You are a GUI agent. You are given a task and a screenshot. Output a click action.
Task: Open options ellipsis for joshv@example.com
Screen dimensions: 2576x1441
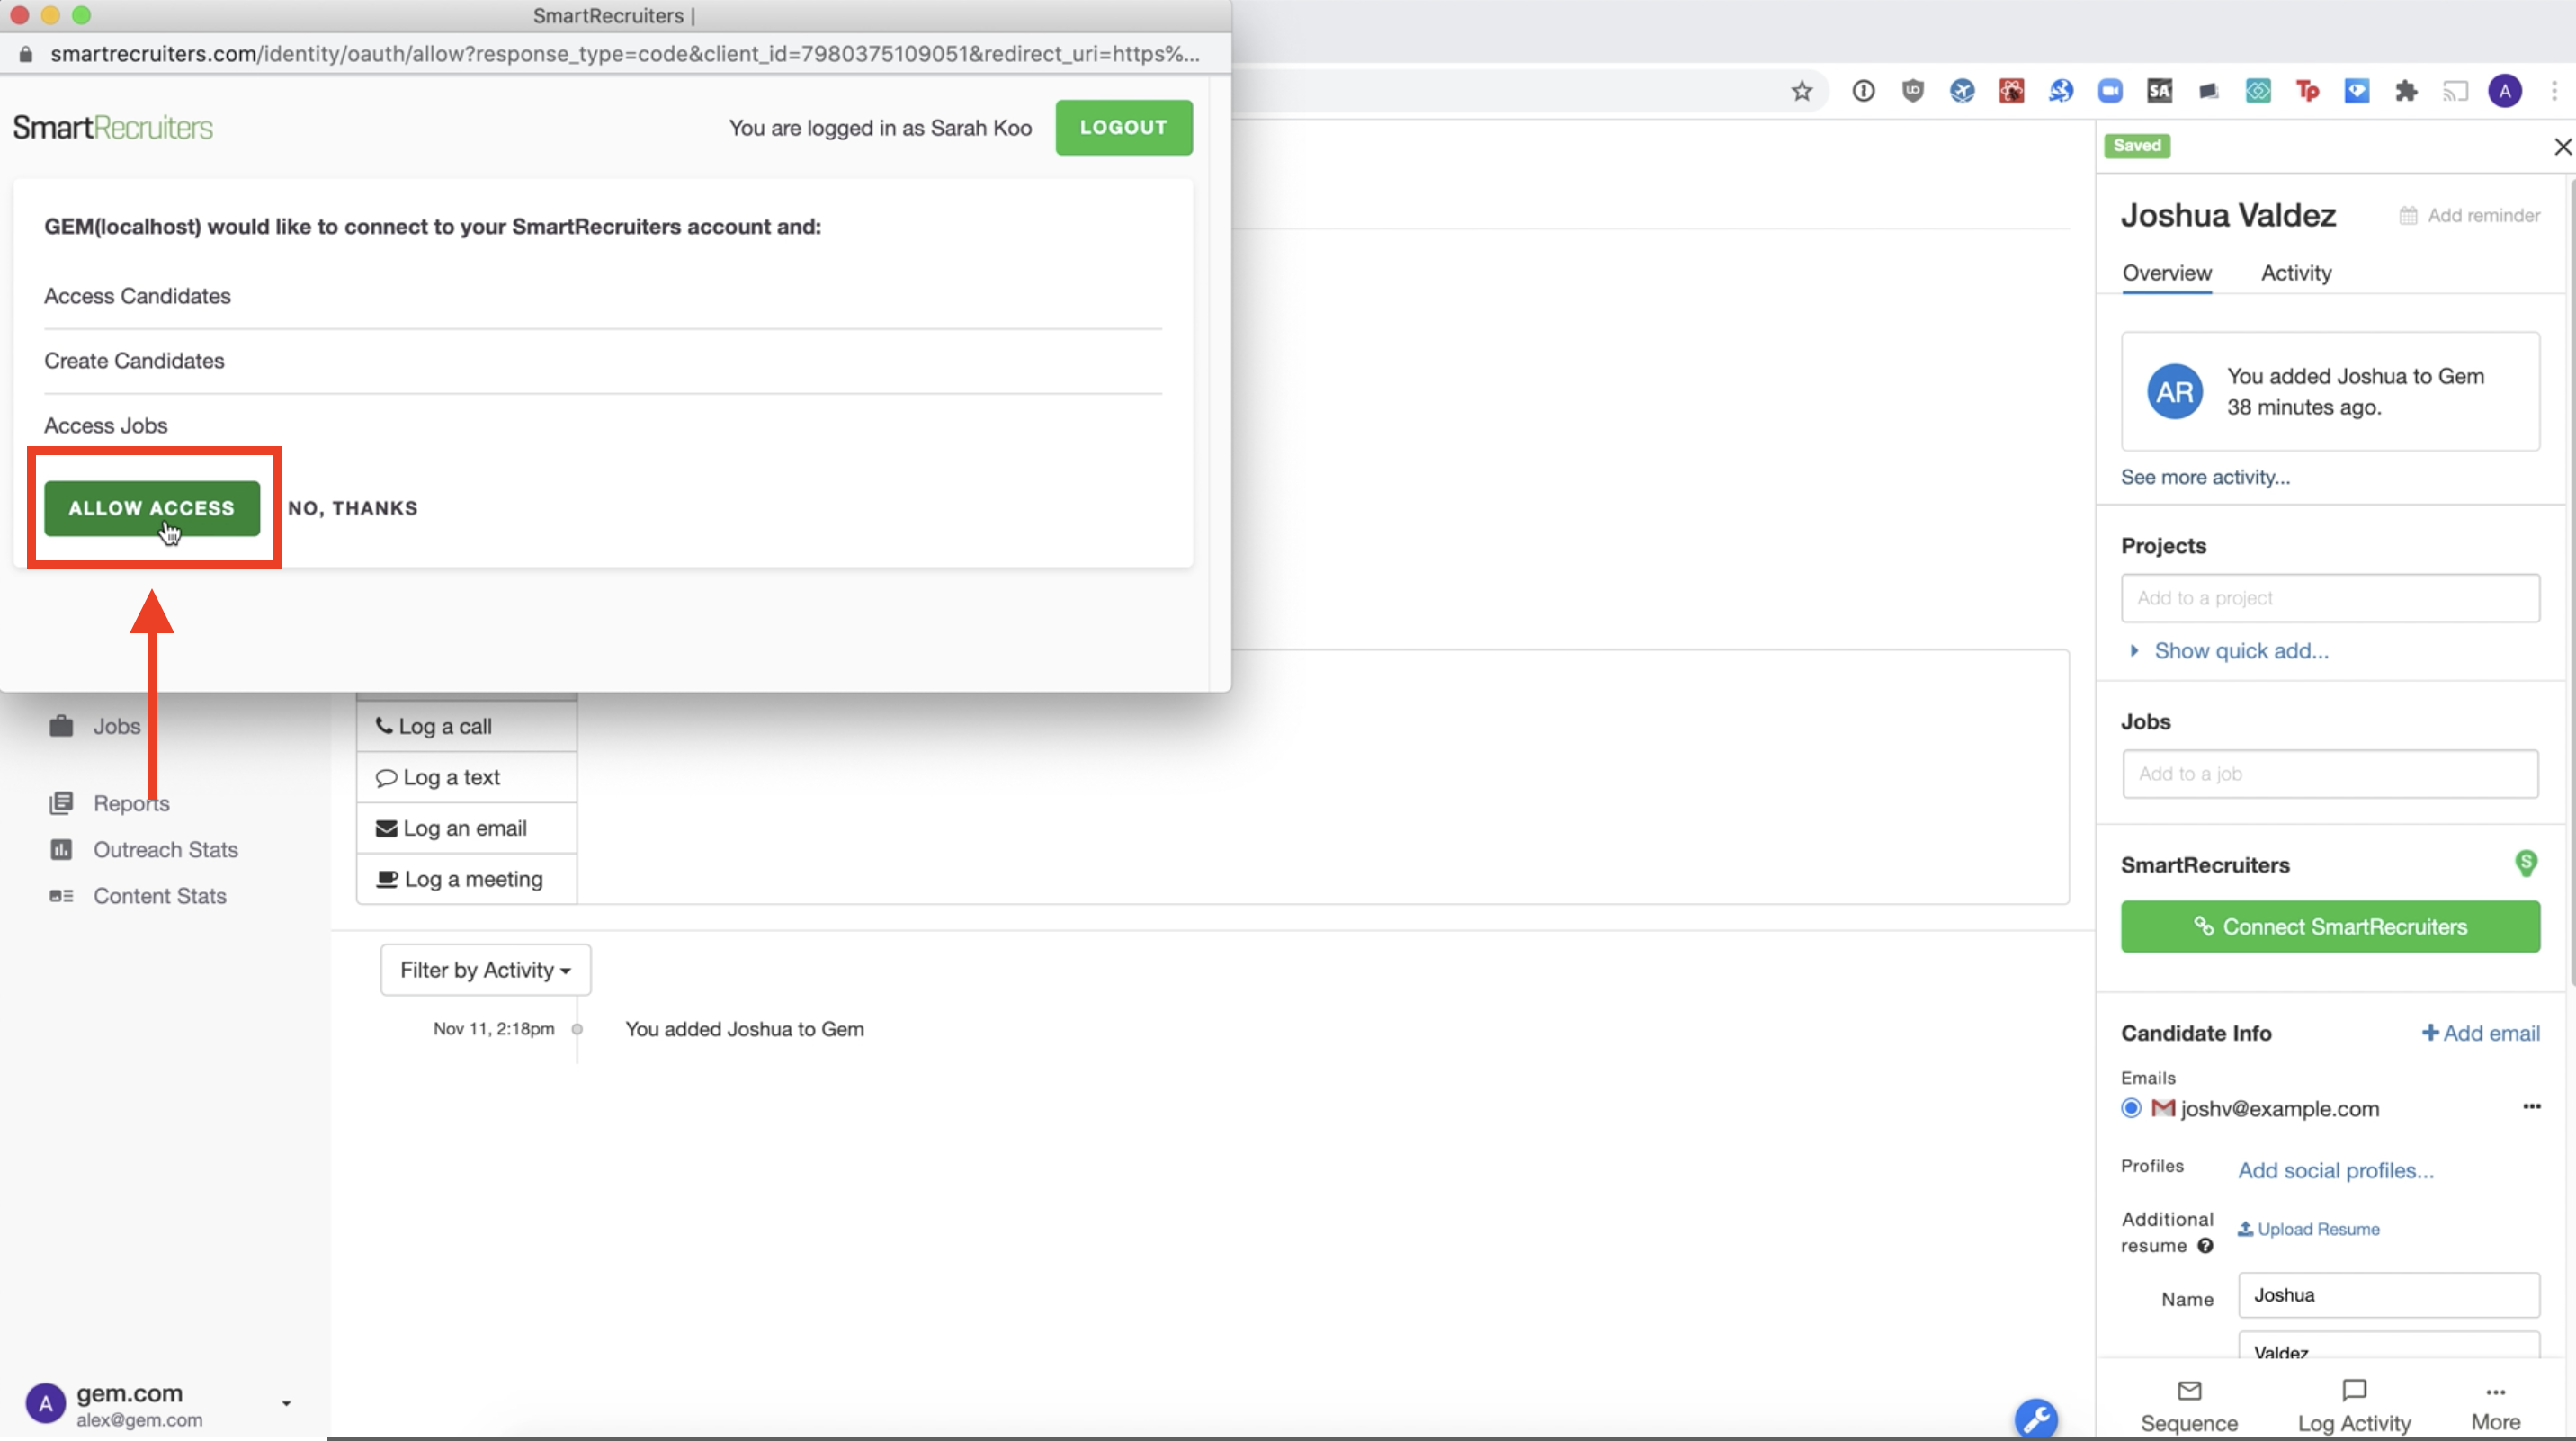pyautogui.click(x=2531, y=1107)
